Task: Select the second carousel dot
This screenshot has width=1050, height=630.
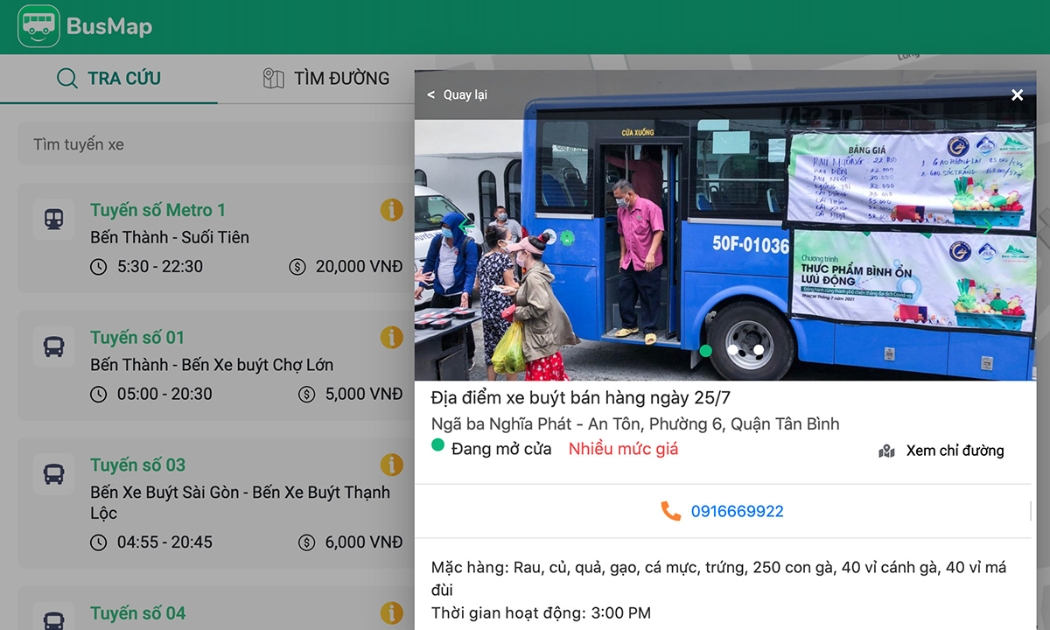Action: pyautogui.click(x=733, y=351)
